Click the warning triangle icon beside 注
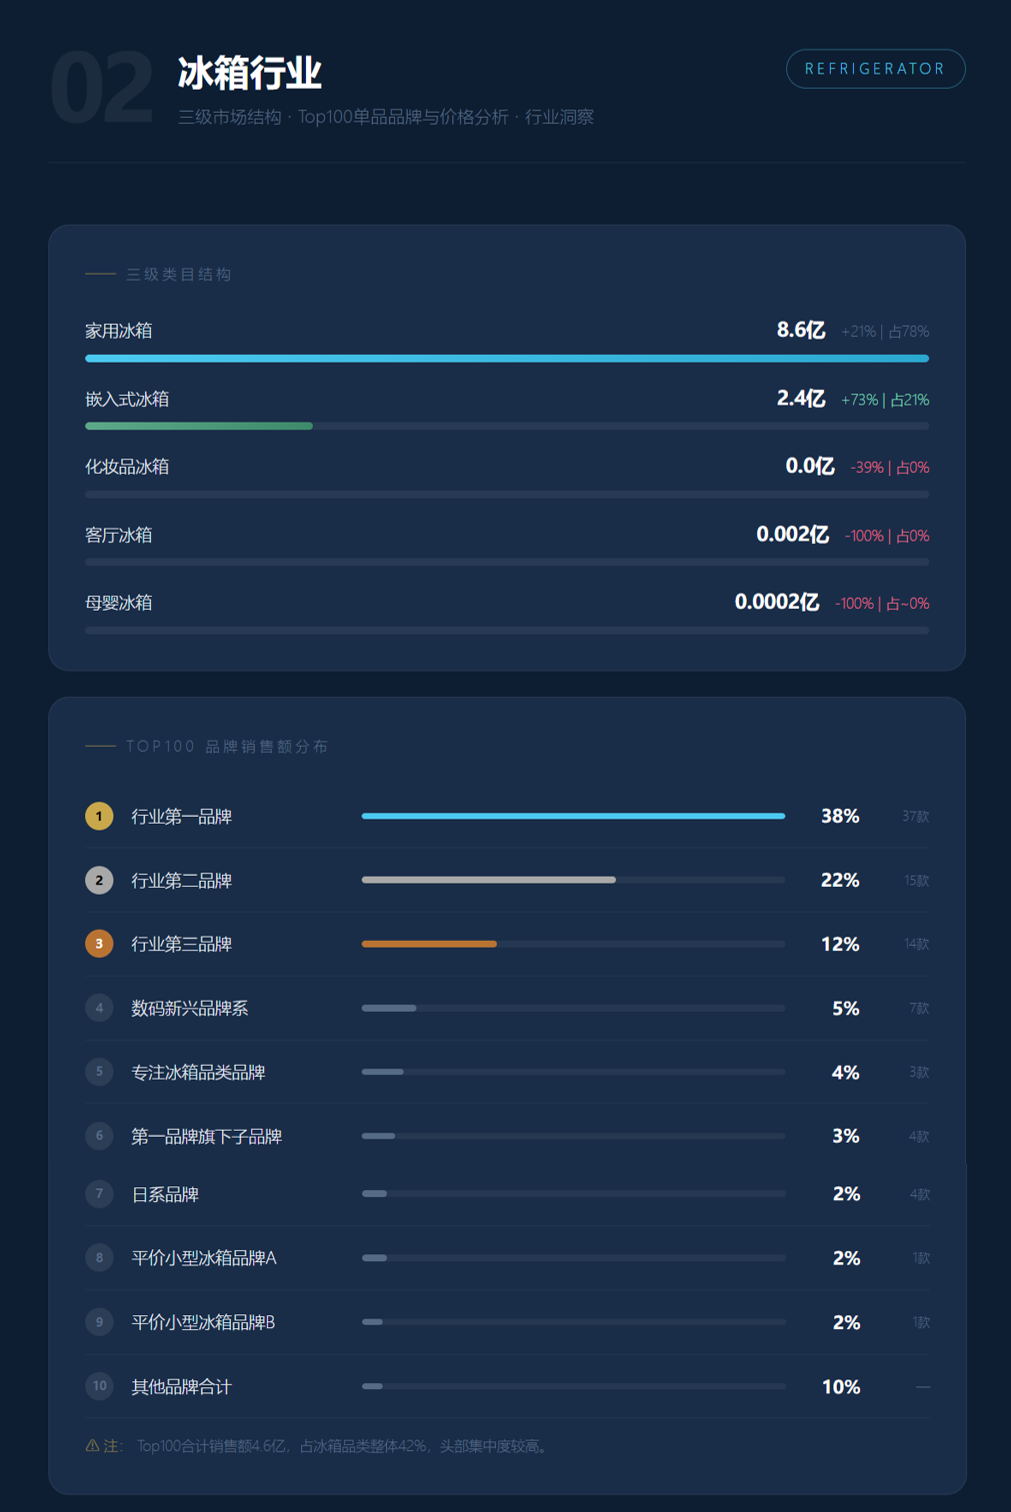Viewport: 1011px width, 1512px height. (x=92, y=1446)
